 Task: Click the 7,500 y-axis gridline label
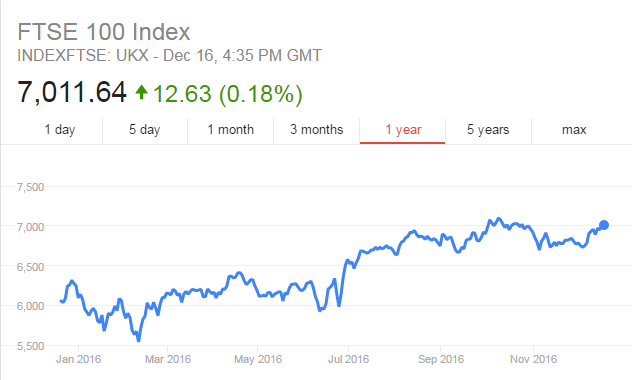pos(30,187)
